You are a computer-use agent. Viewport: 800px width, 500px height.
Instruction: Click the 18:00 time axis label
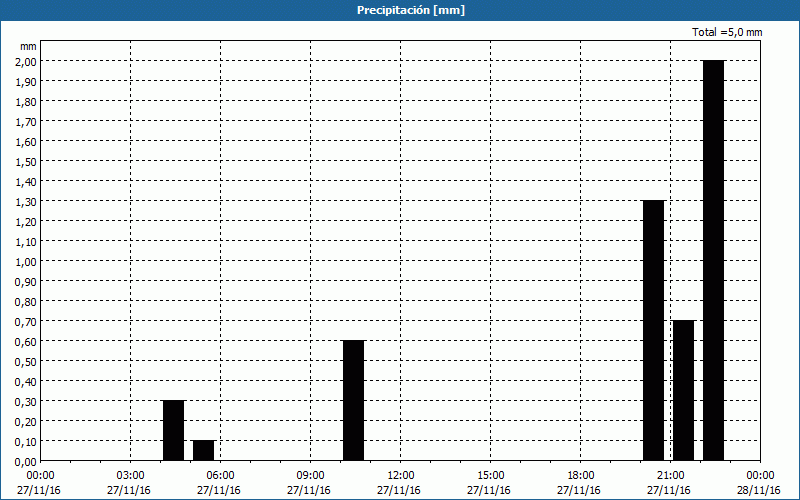click(x=581, y=476)
